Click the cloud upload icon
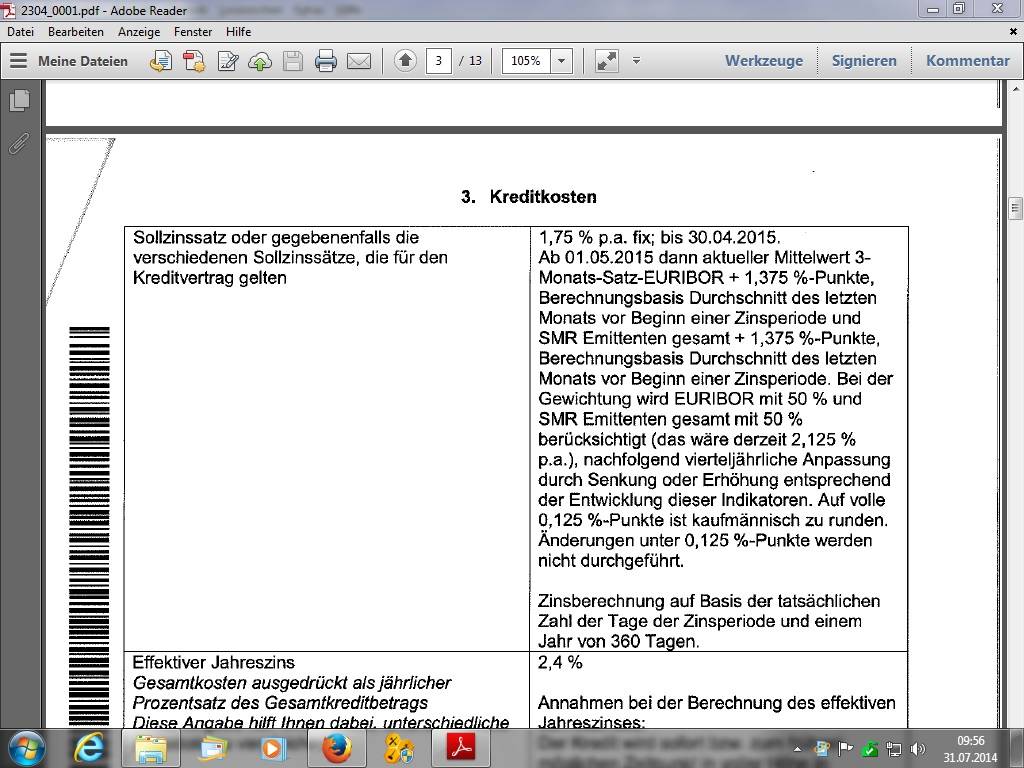This screenshot has height=768, width=1024. [260, 61]
